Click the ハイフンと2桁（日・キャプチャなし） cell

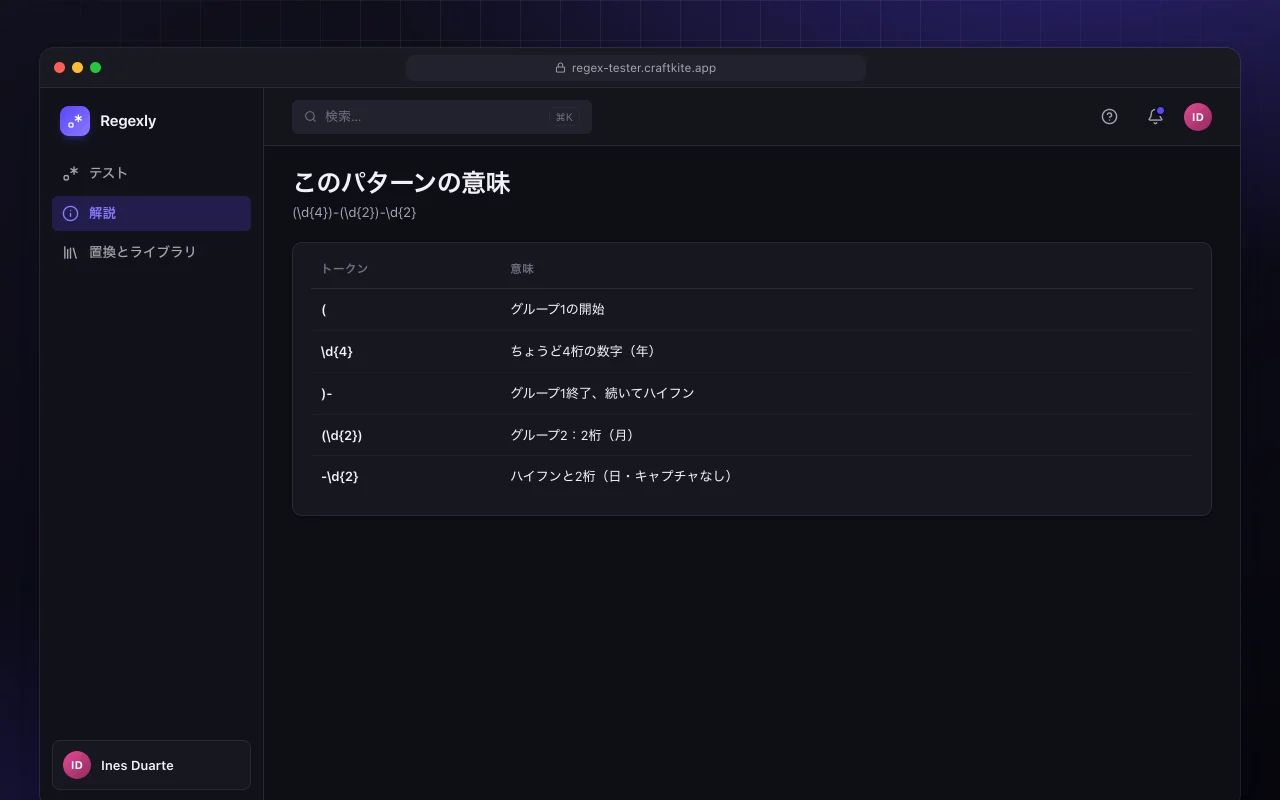[624, 476]
